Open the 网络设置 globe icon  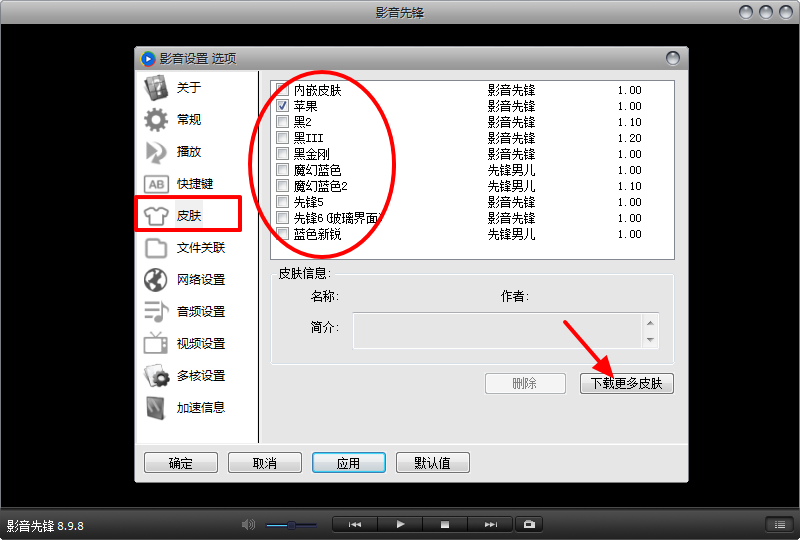156,280
